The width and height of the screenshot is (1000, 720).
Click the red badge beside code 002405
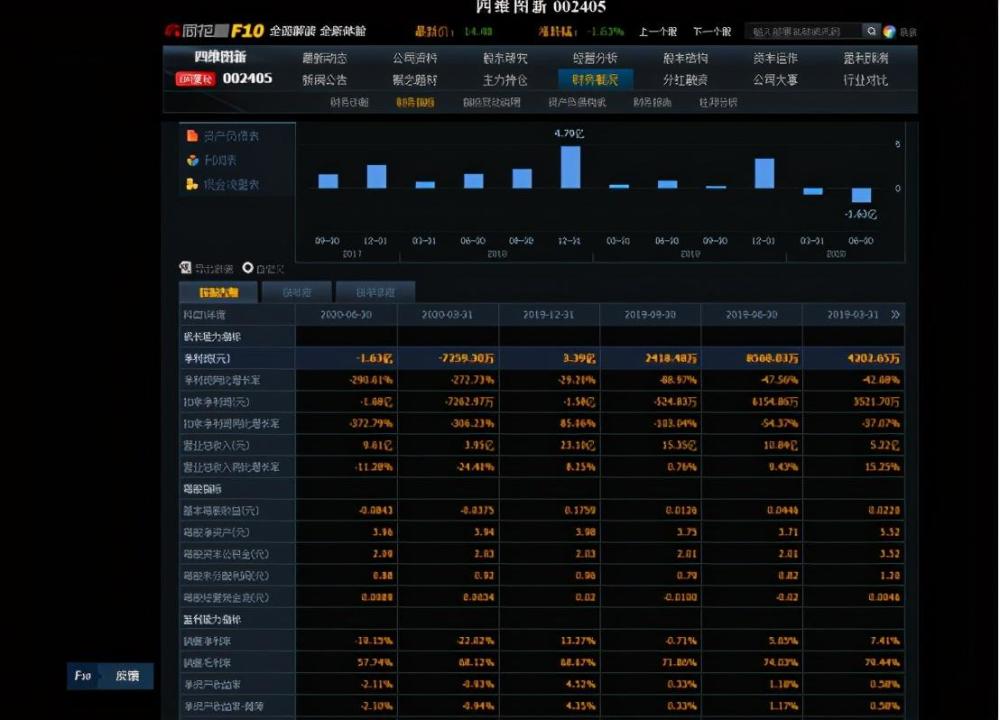point(196,79)
